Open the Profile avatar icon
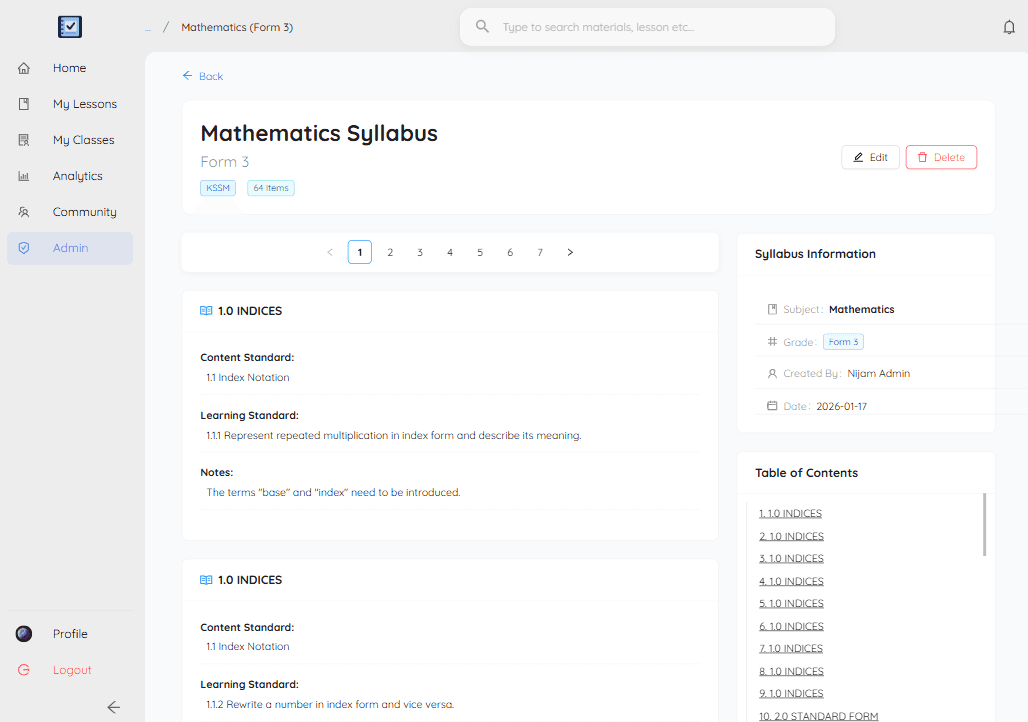 [23, 633]
